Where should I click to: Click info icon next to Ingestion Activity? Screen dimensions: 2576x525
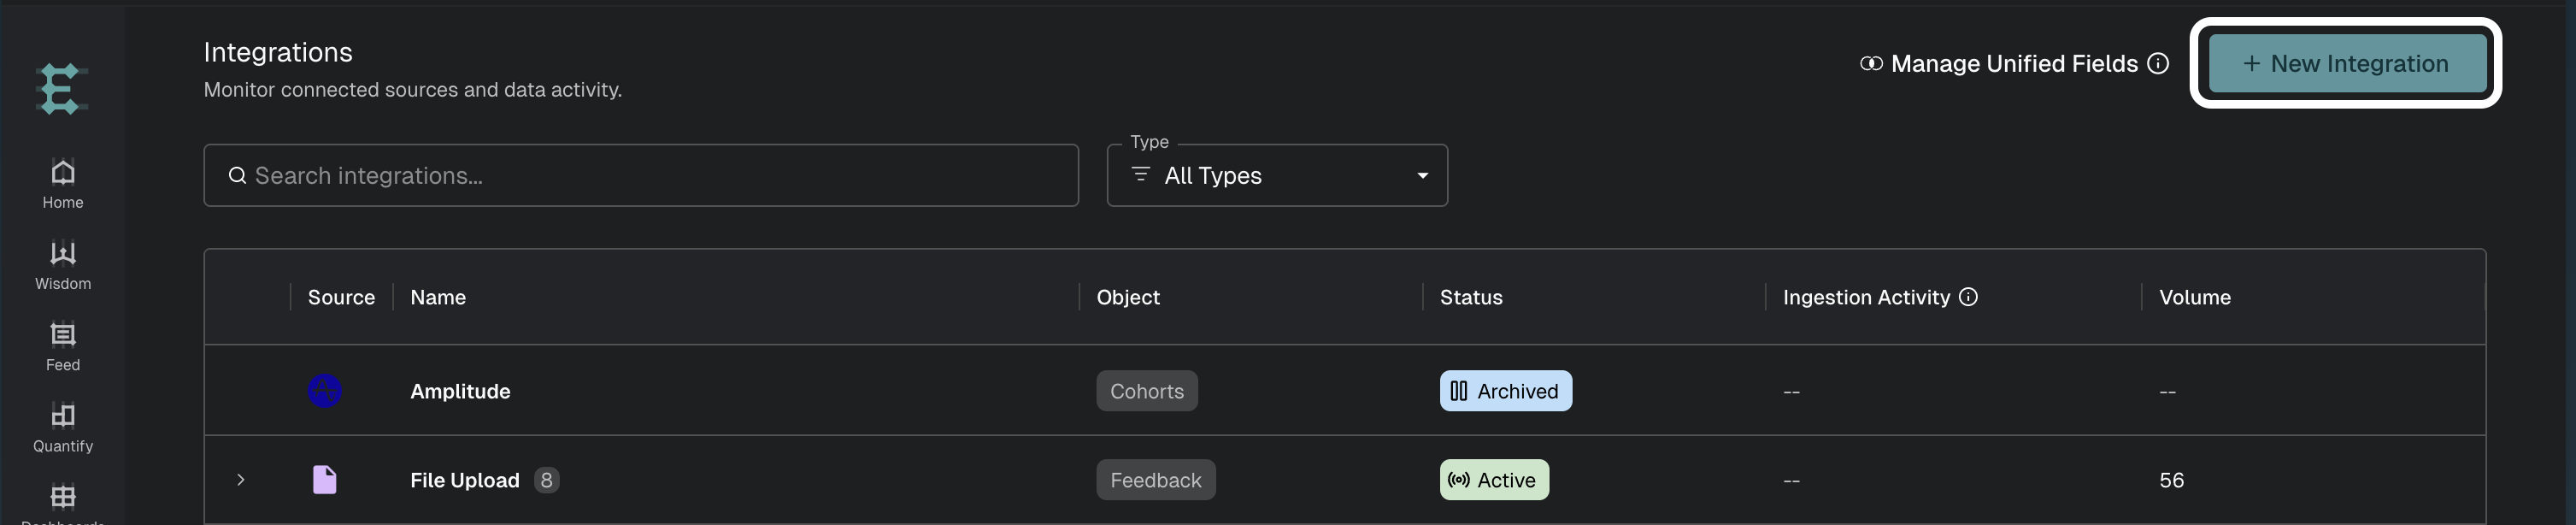[1968, 297]
